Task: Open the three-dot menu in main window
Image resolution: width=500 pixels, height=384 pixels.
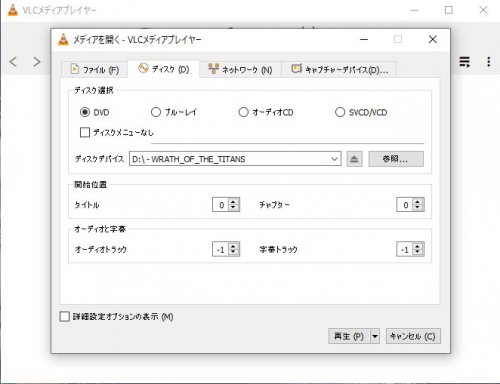Action: [x=489, y=62]
